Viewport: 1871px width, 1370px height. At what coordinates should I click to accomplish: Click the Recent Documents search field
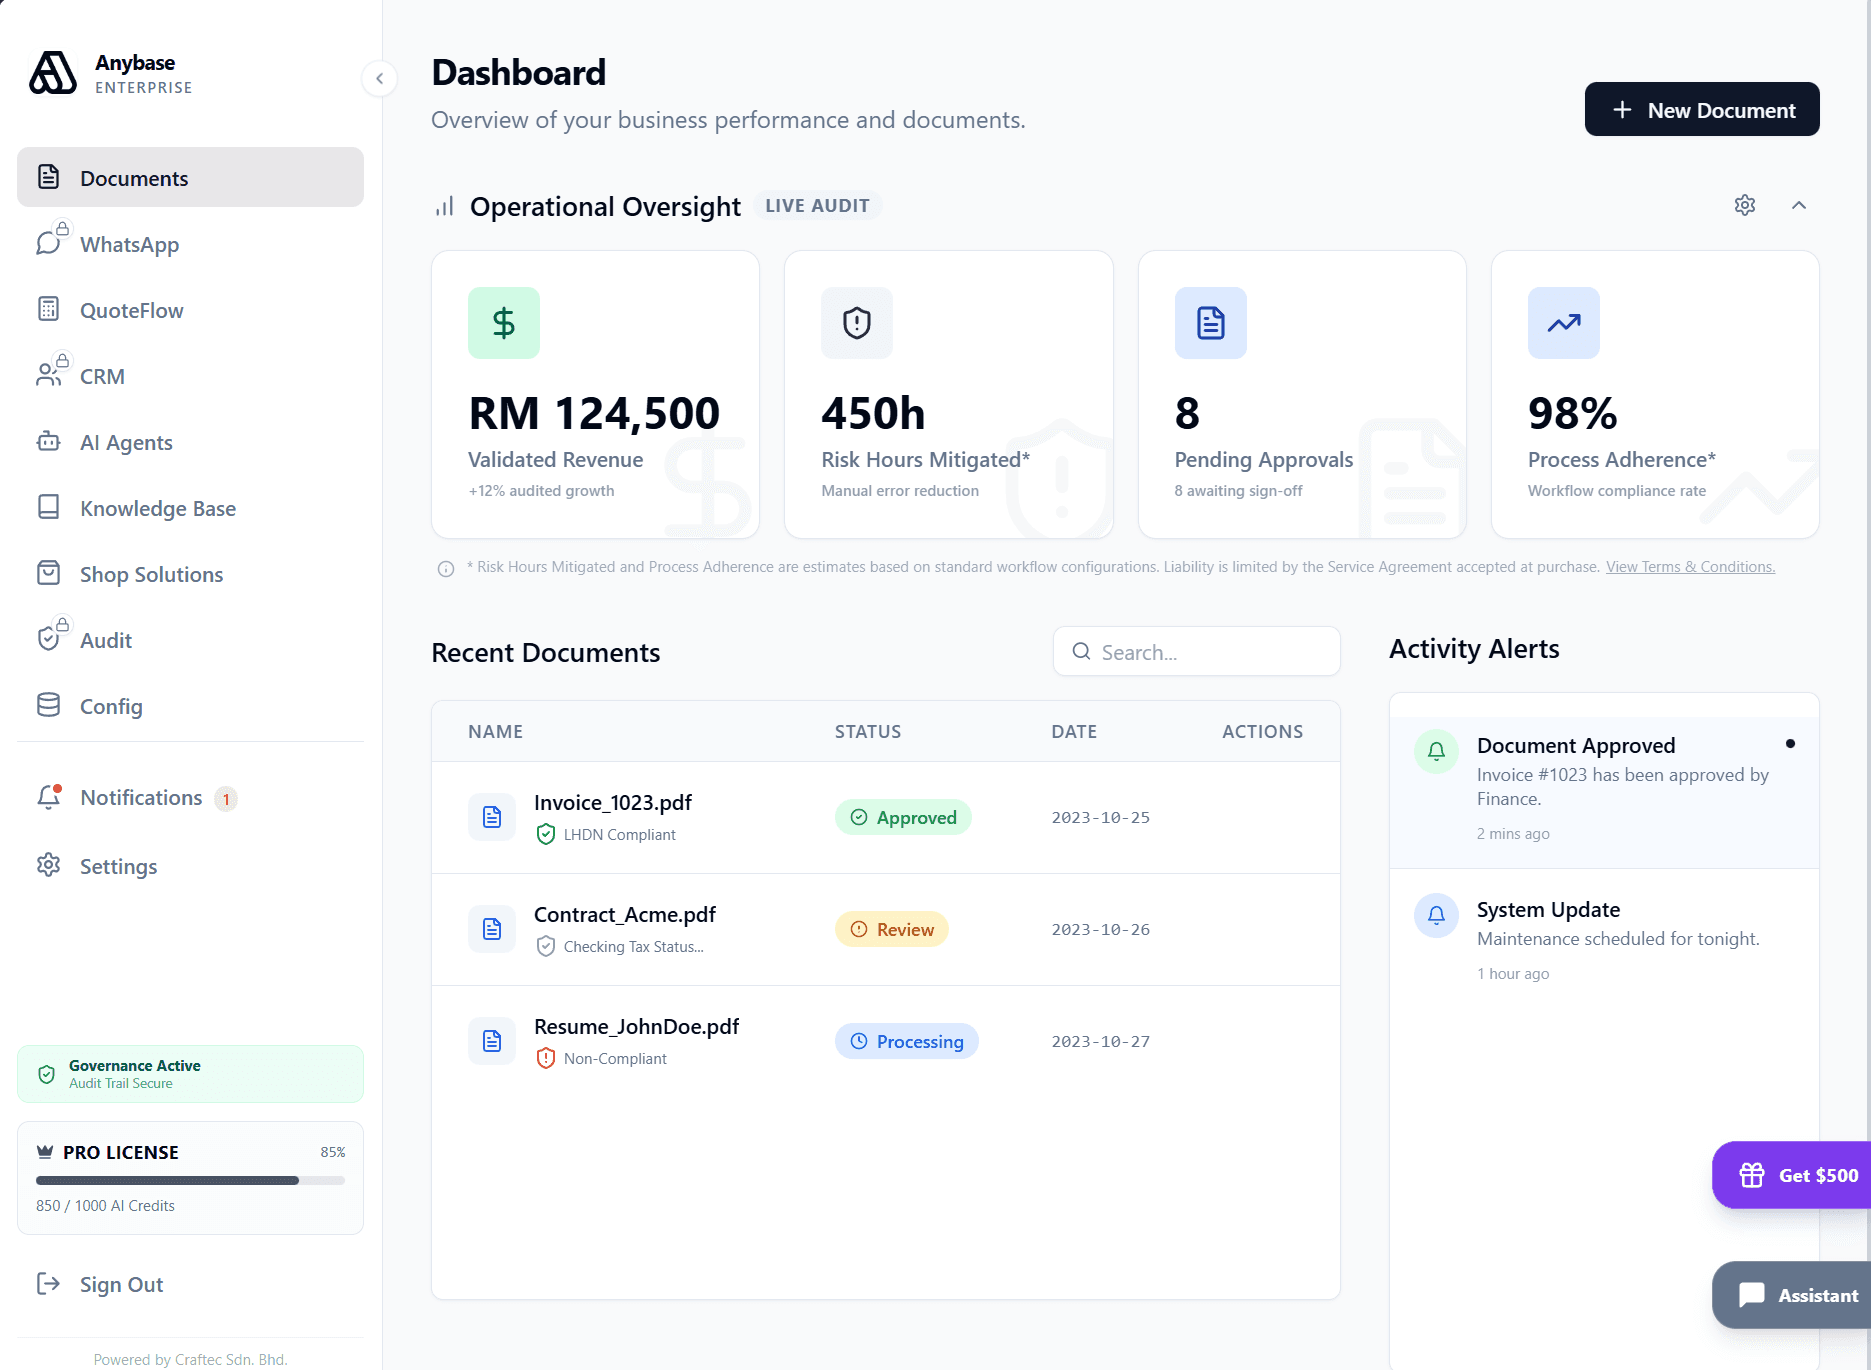coord(1196,651)
